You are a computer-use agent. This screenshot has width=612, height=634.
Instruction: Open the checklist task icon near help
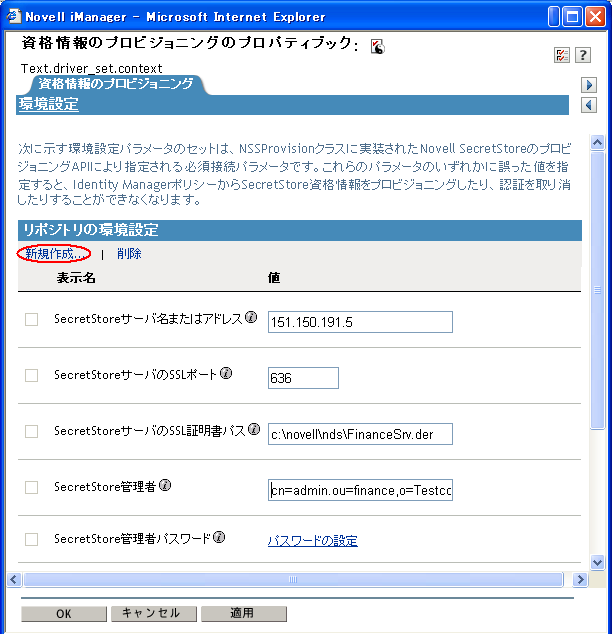[561, 55]
